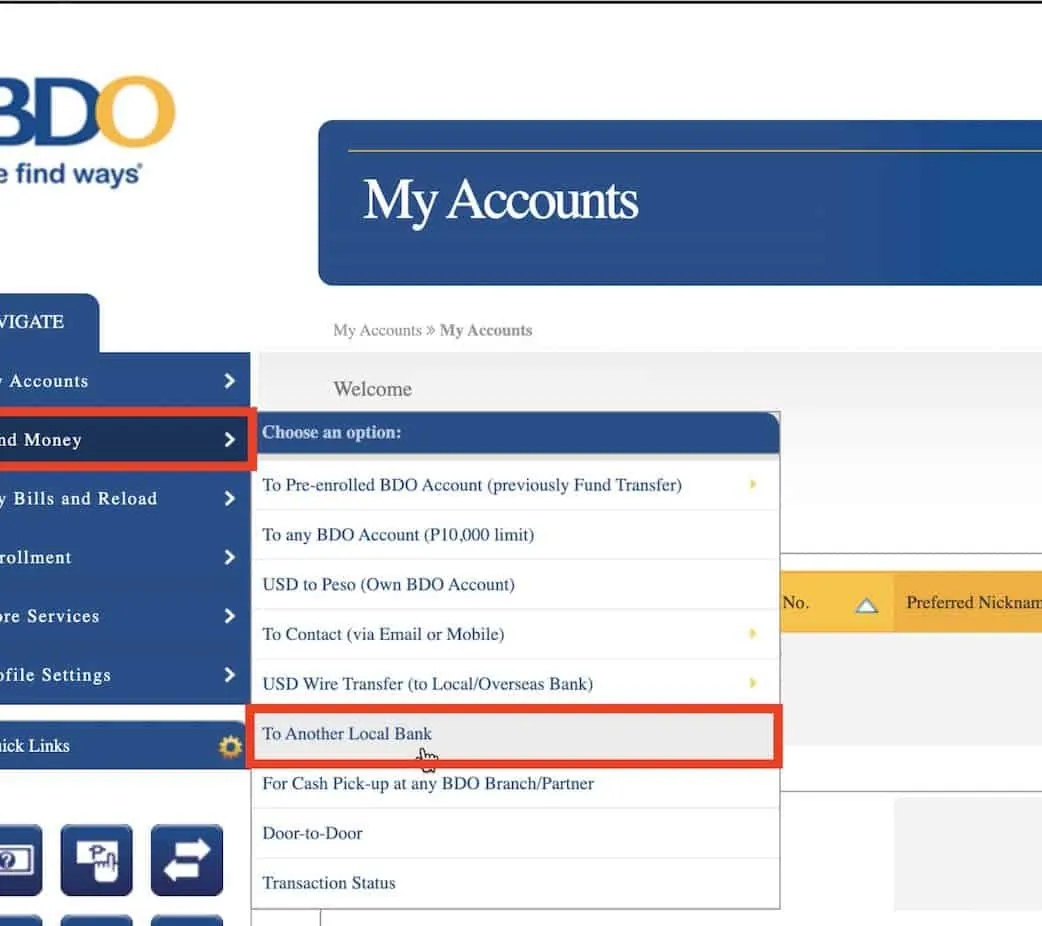Click the peso hand-tap payment quick link icon
The image size is (1042, 926).
pos(96,859)
